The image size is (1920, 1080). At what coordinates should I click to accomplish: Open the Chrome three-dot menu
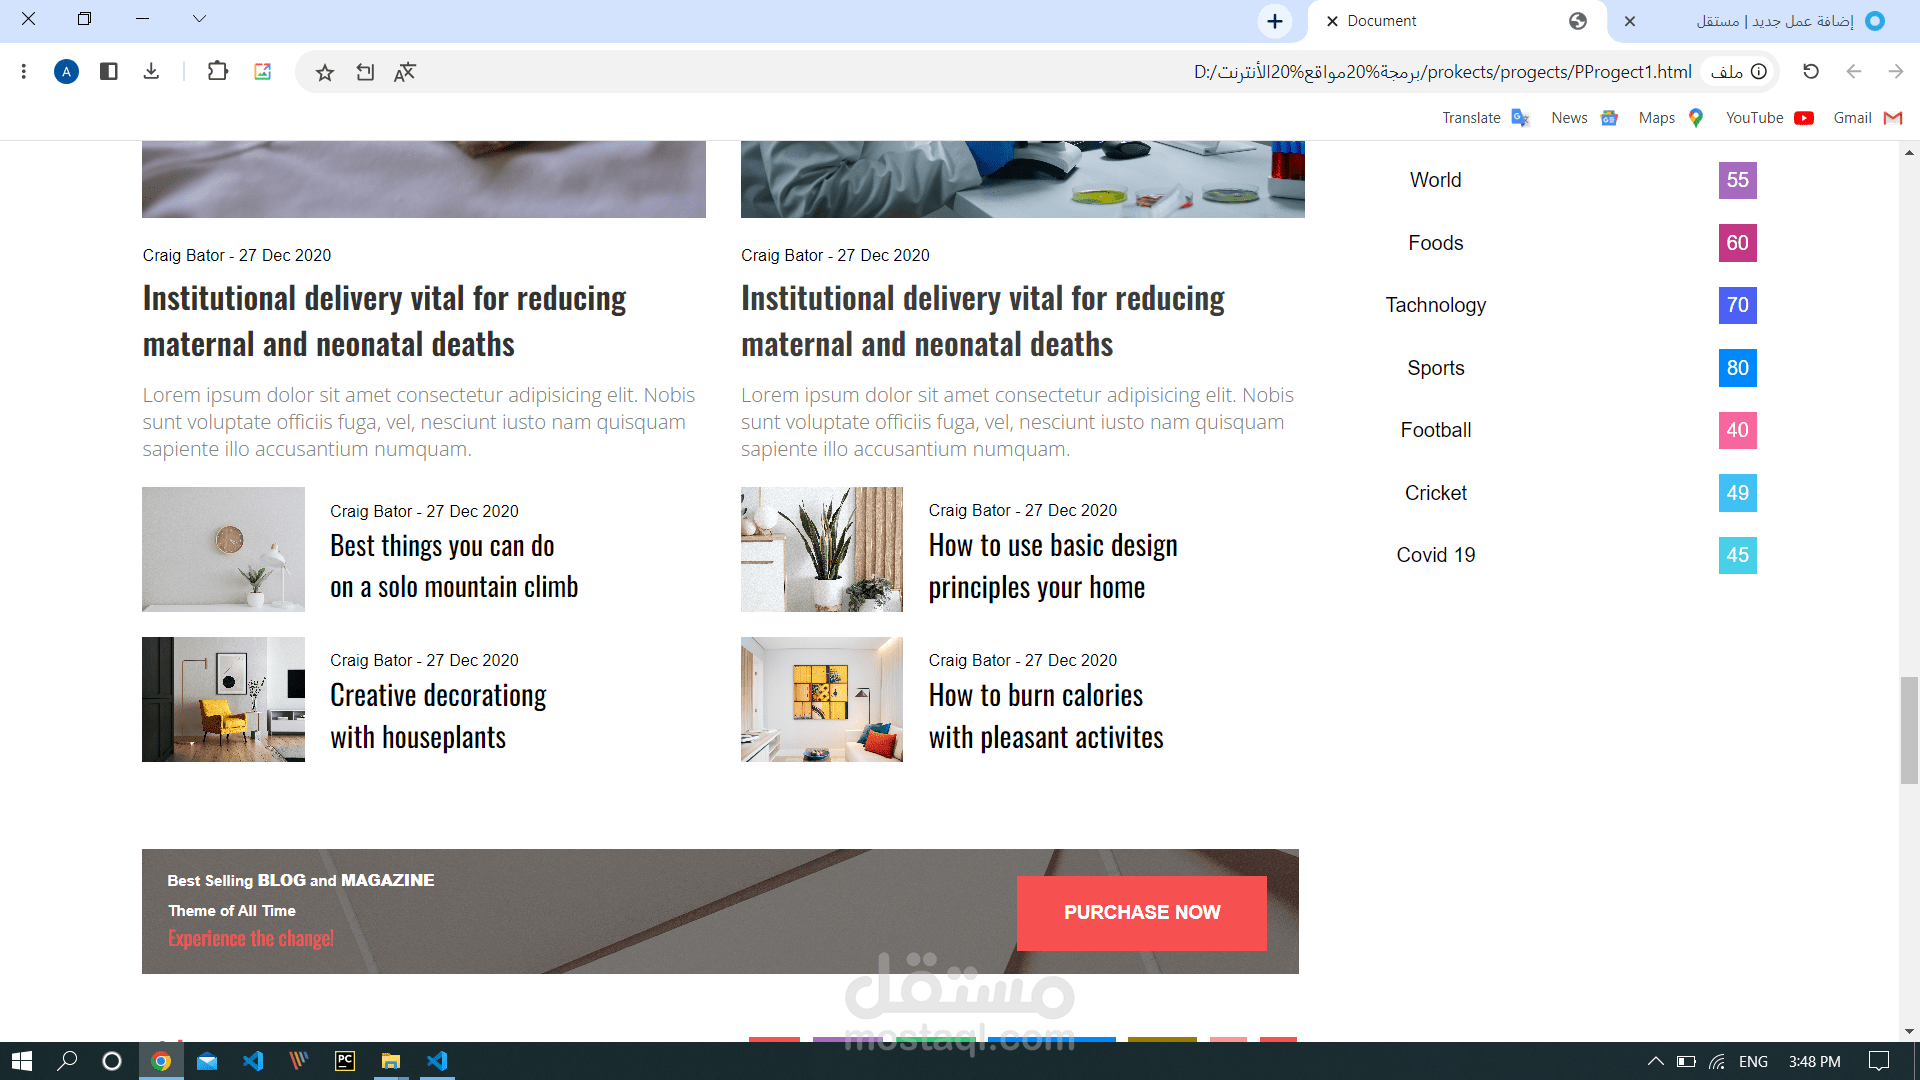pos(23,72)
